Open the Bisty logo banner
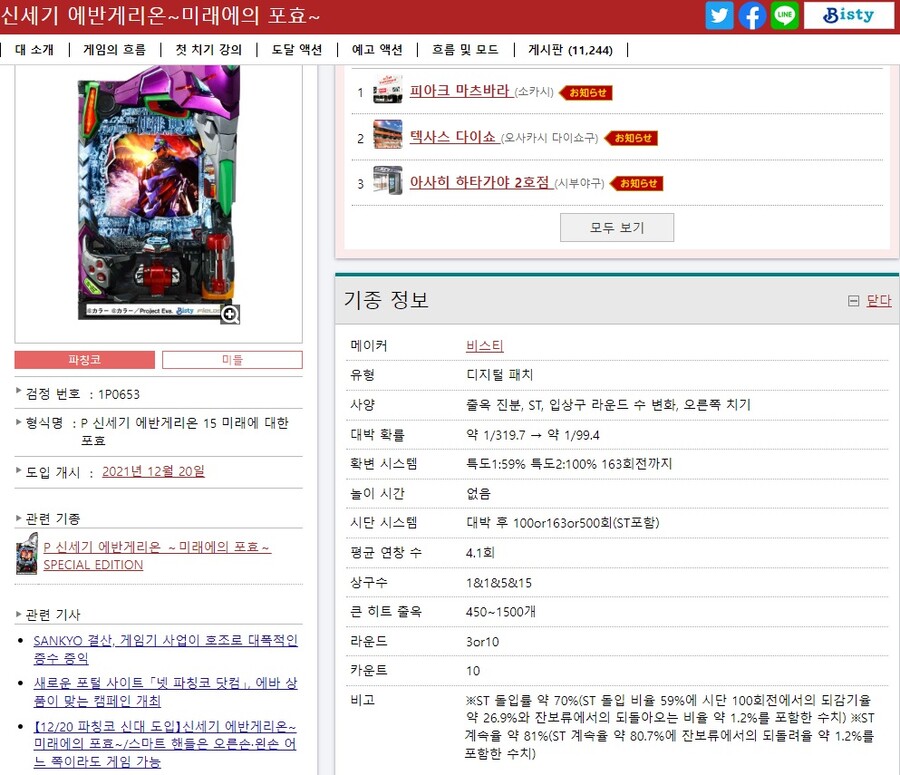This screenshot has width=900, height=775. 849,16
